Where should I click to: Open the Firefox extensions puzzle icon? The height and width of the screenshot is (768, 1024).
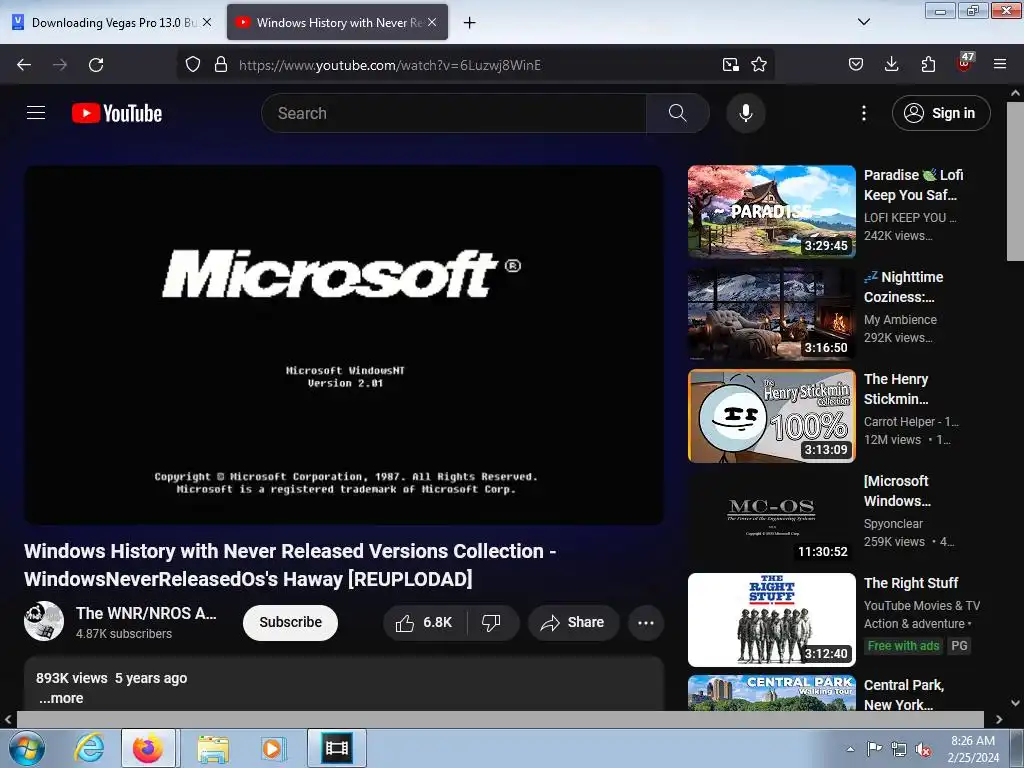(928, 64)
